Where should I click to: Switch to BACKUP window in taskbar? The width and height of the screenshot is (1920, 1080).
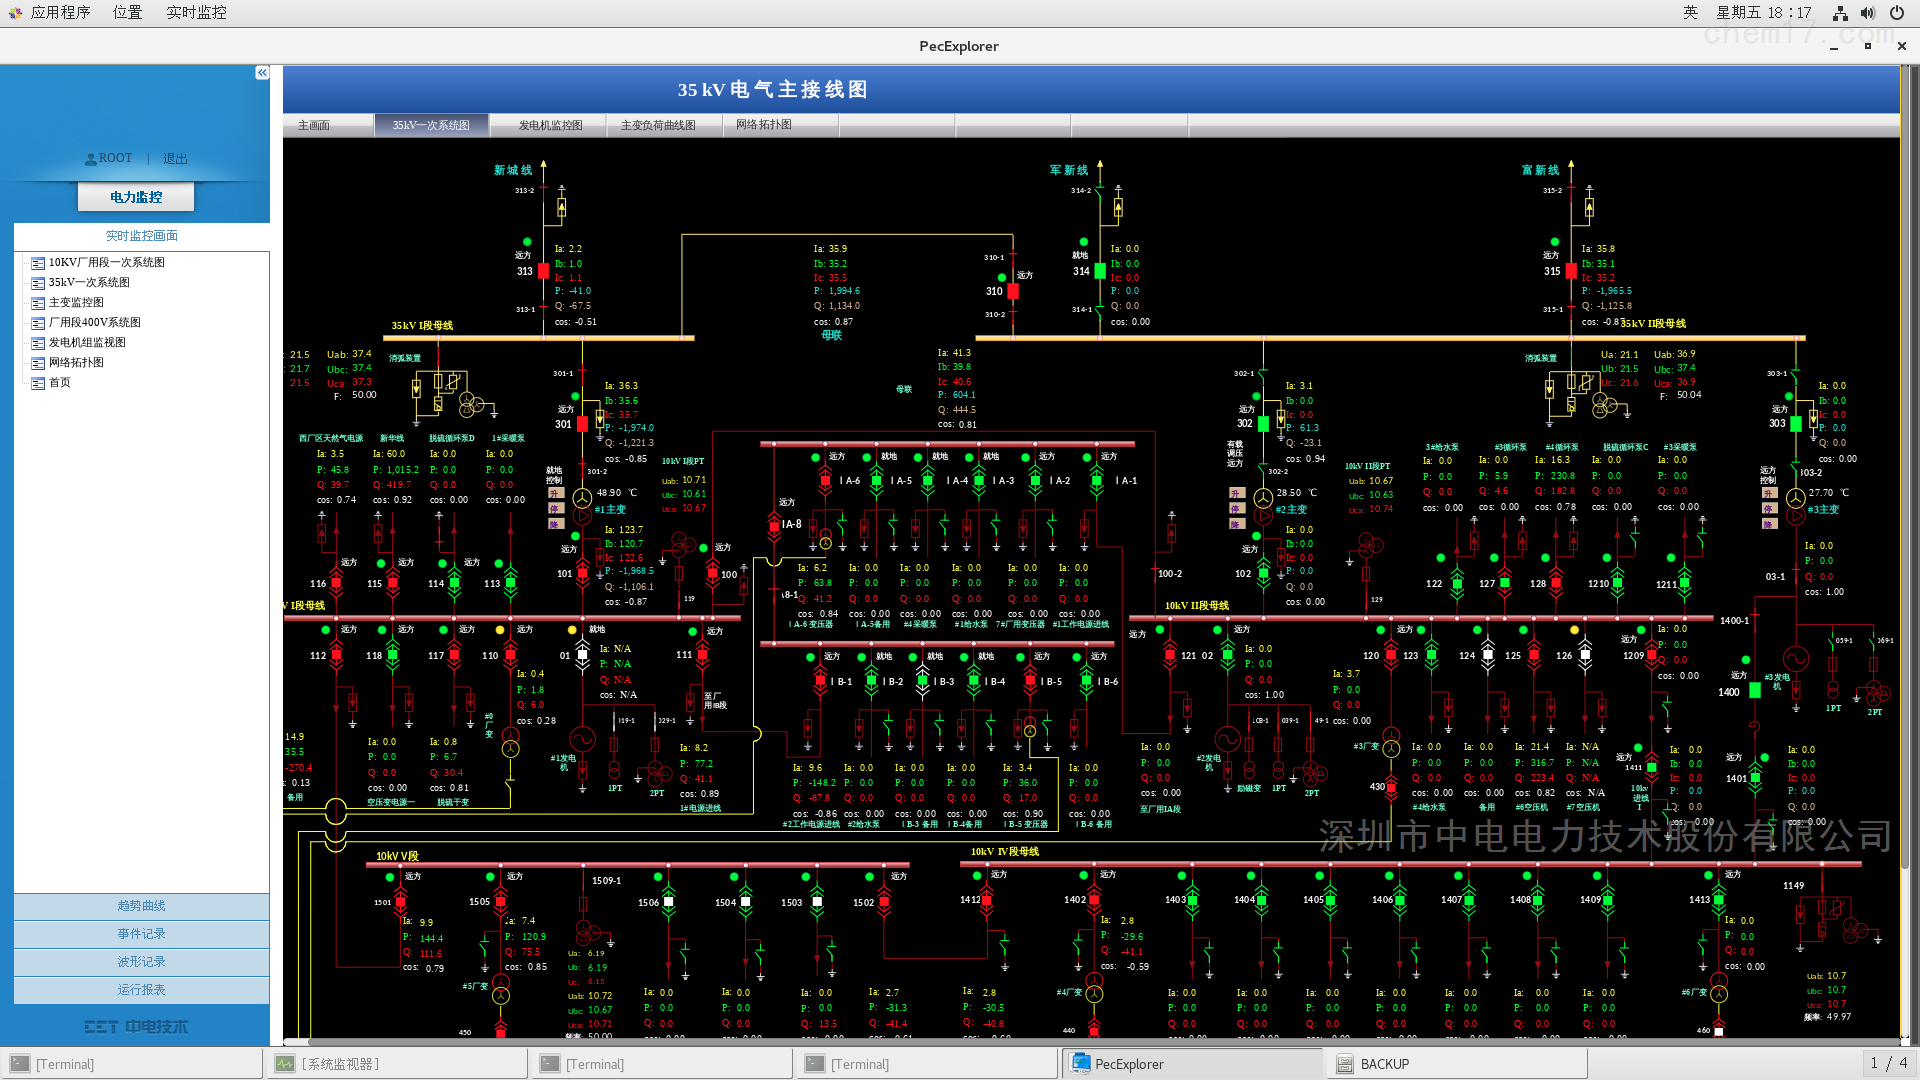(x=1456, y=1064)
